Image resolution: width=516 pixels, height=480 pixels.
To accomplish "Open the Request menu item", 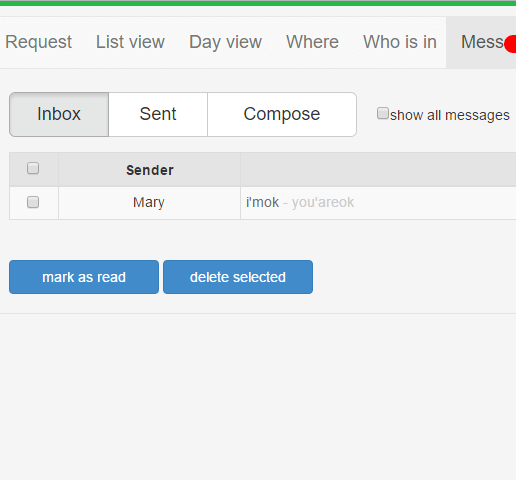I will coord(38,42).
